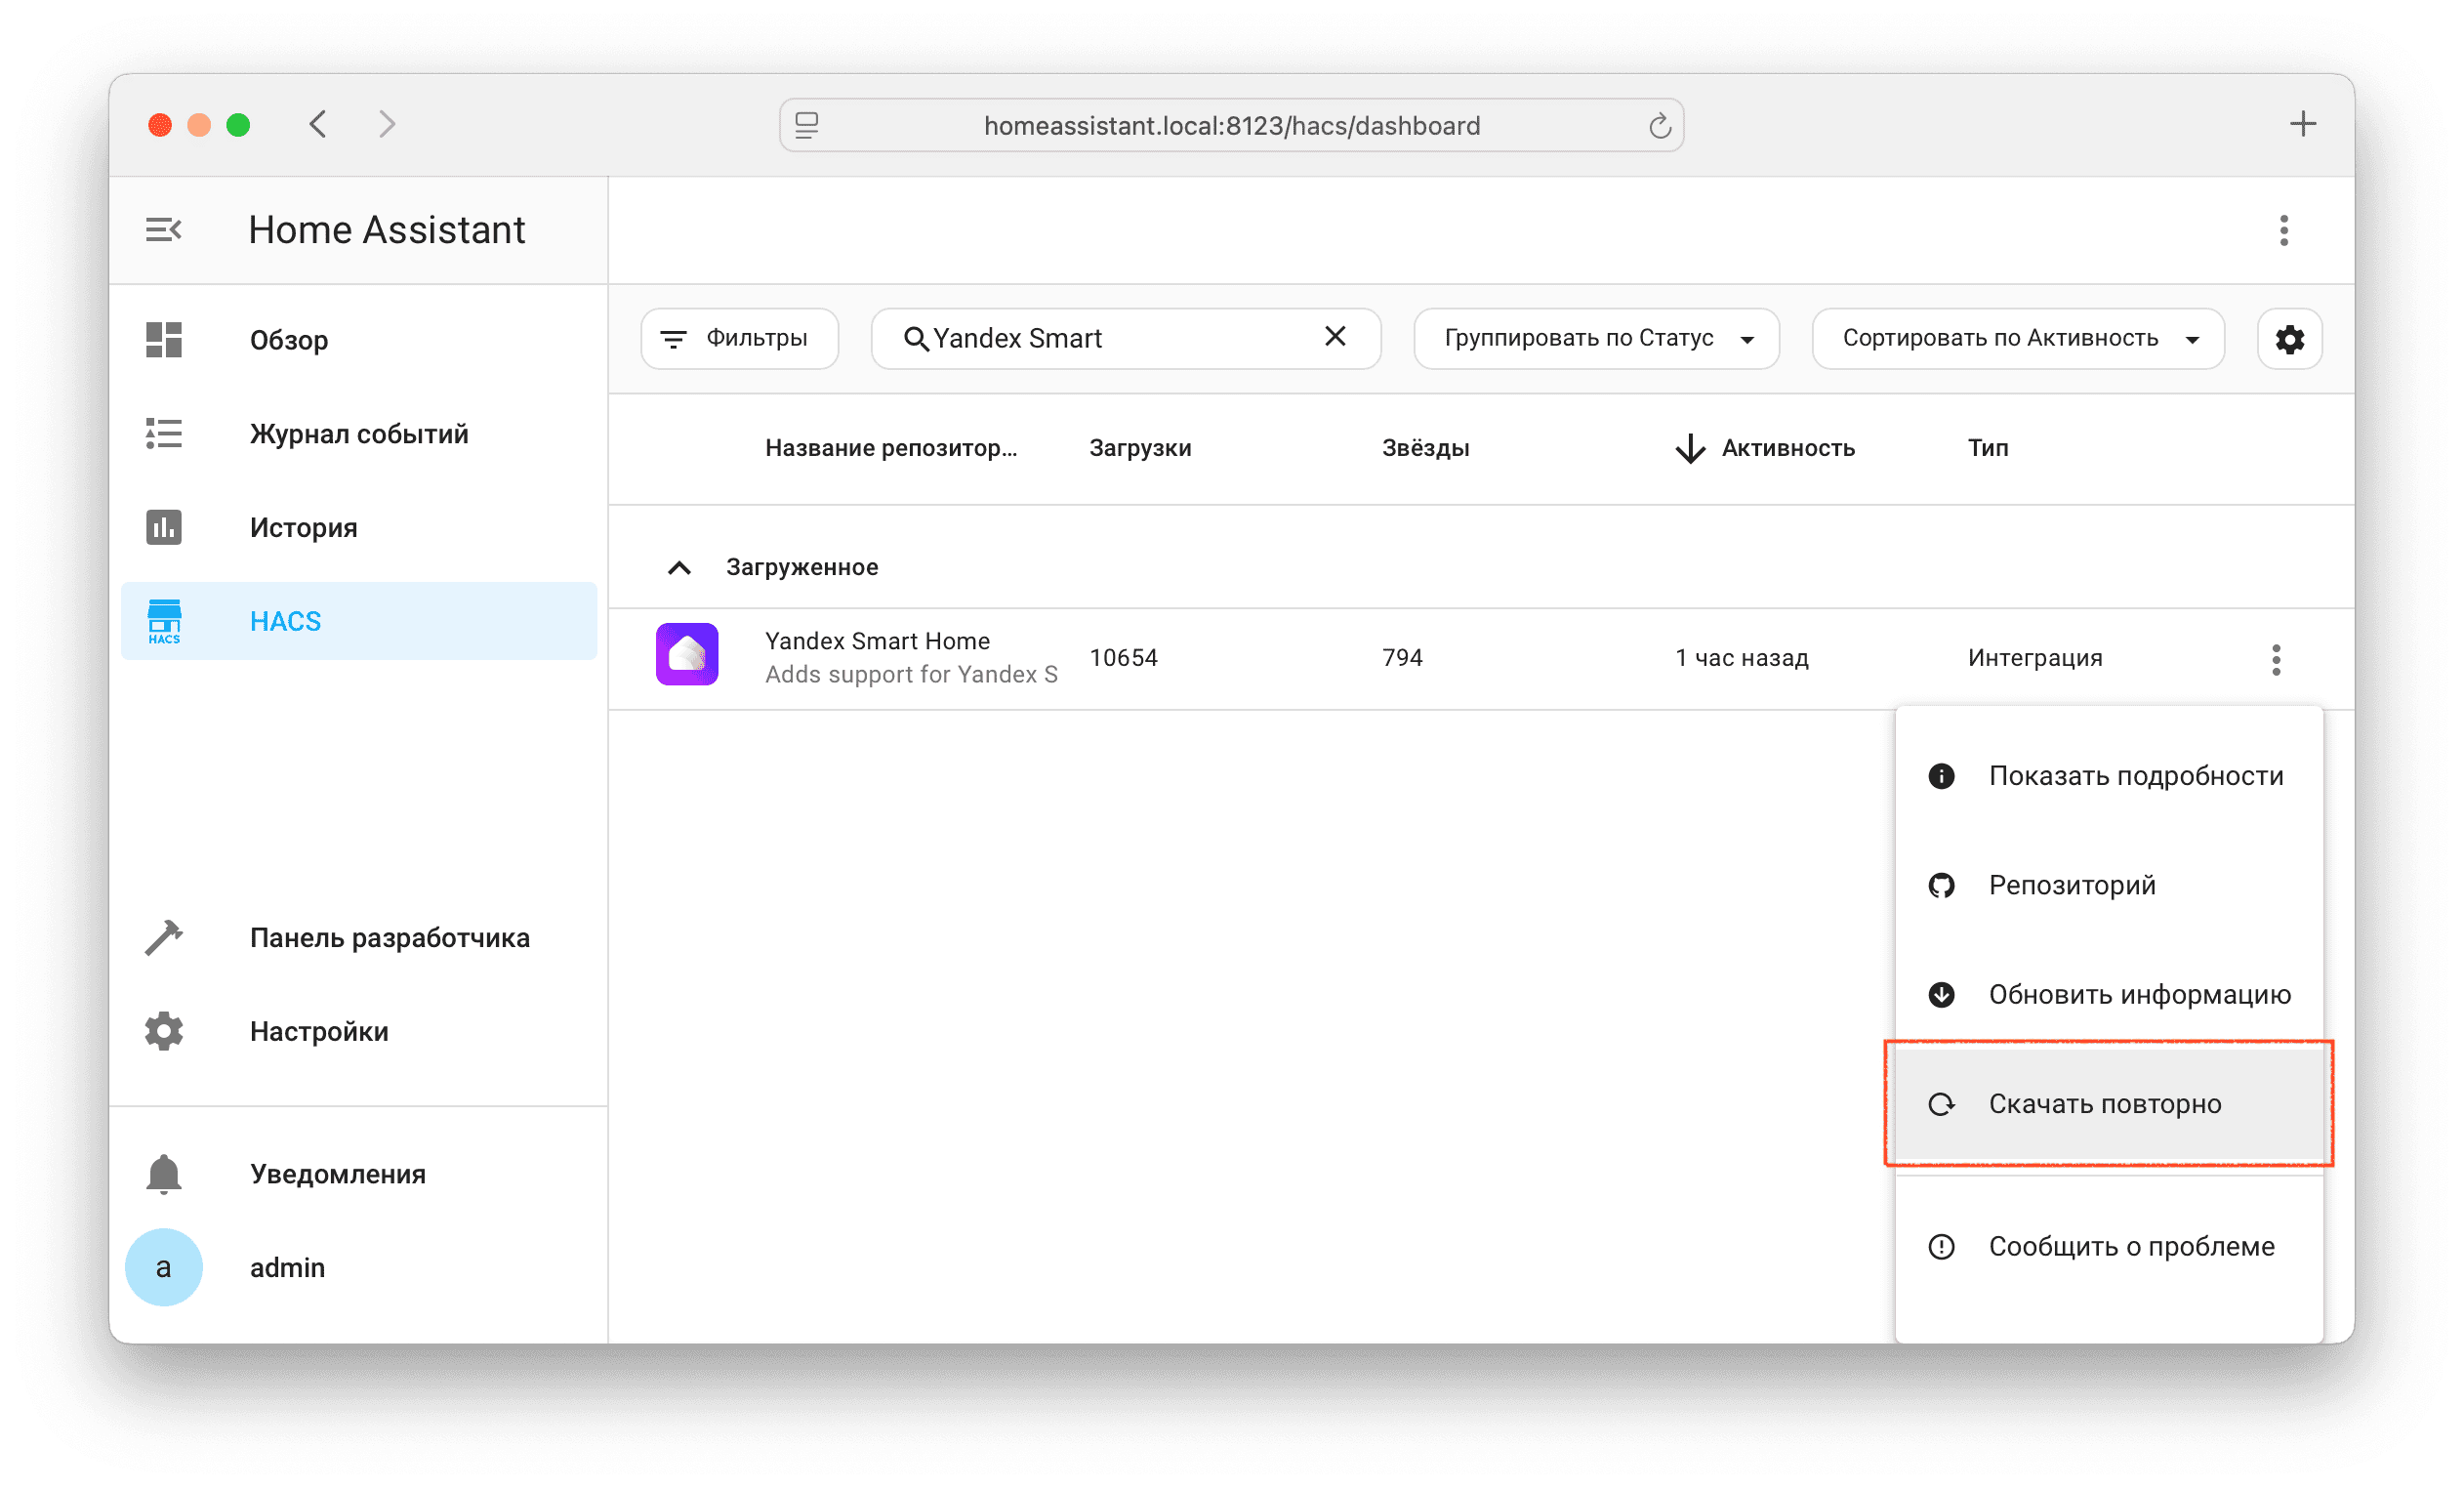Clear the Yandex Smart search text
The height and width of the screenshot is (1488, 2464).
pos(1335,337)
